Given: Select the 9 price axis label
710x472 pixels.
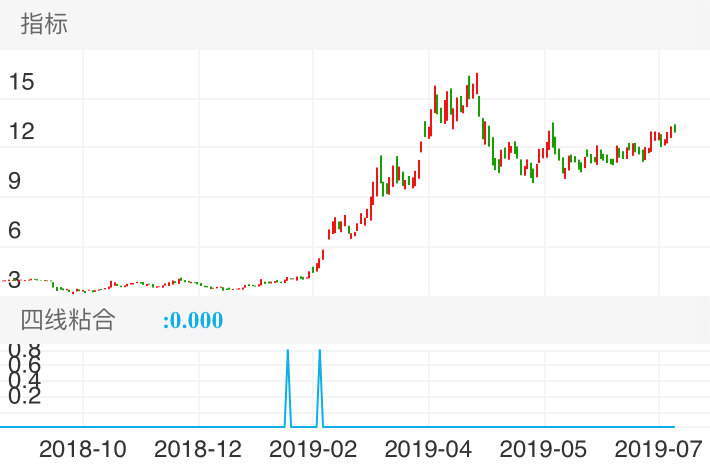Looking at the screenshot, I should tap(14, 181).
